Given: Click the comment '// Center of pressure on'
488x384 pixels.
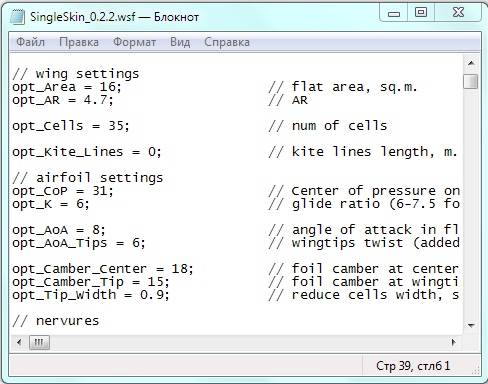Looking at the screenshot, I should point(364,191).
